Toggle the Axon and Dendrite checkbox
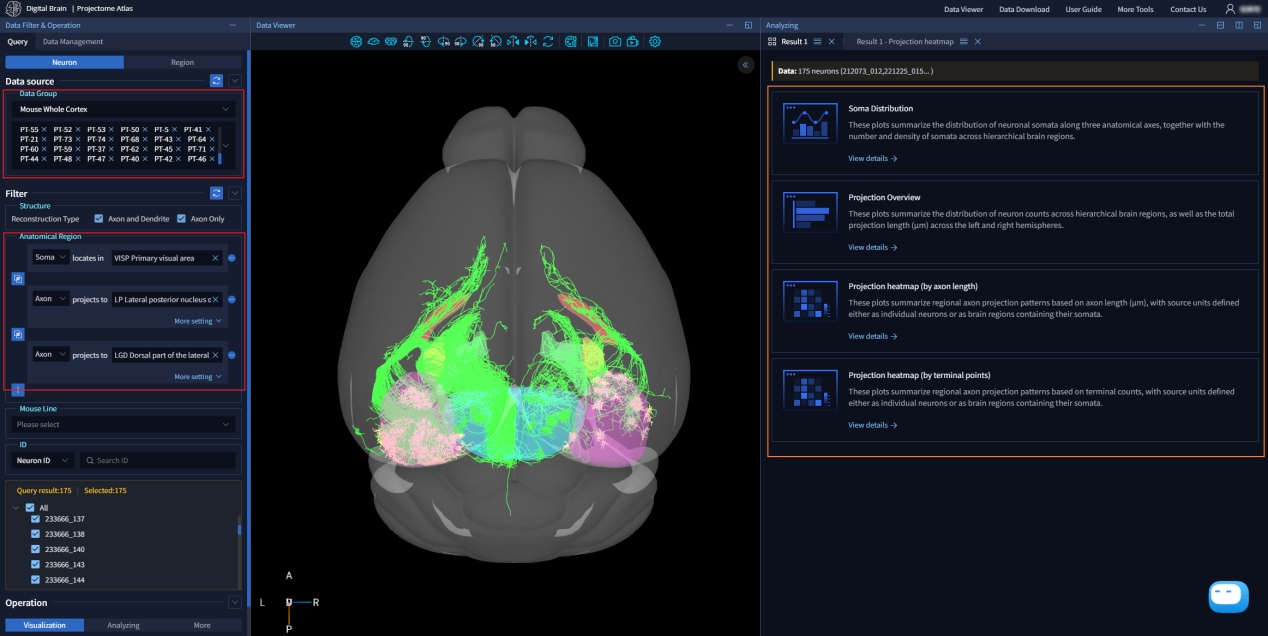This screenshot has width=1268, height=636. [x=98, y=218]
